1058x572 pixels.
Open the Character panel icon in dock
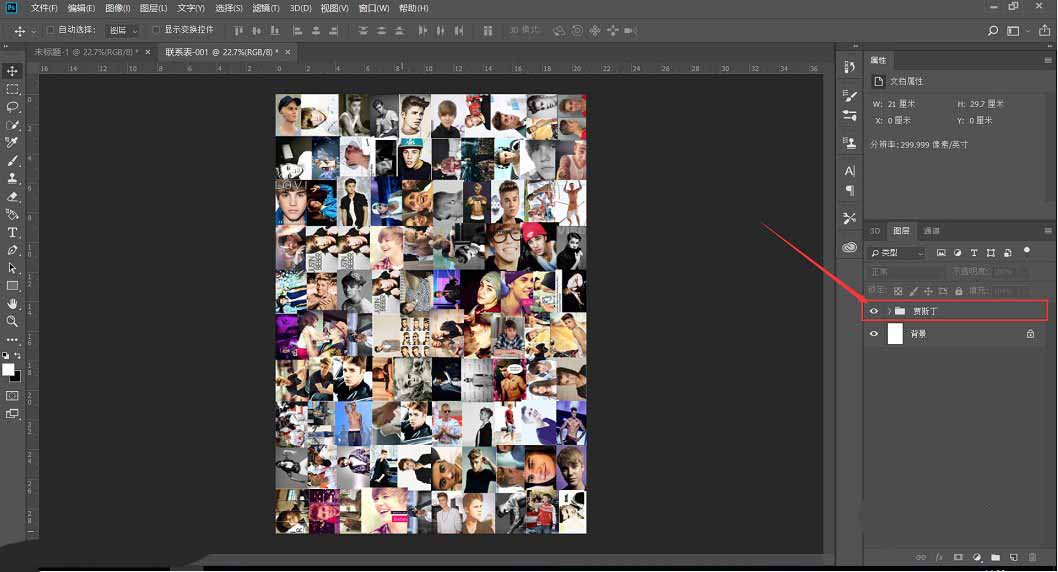click(850, 171)
